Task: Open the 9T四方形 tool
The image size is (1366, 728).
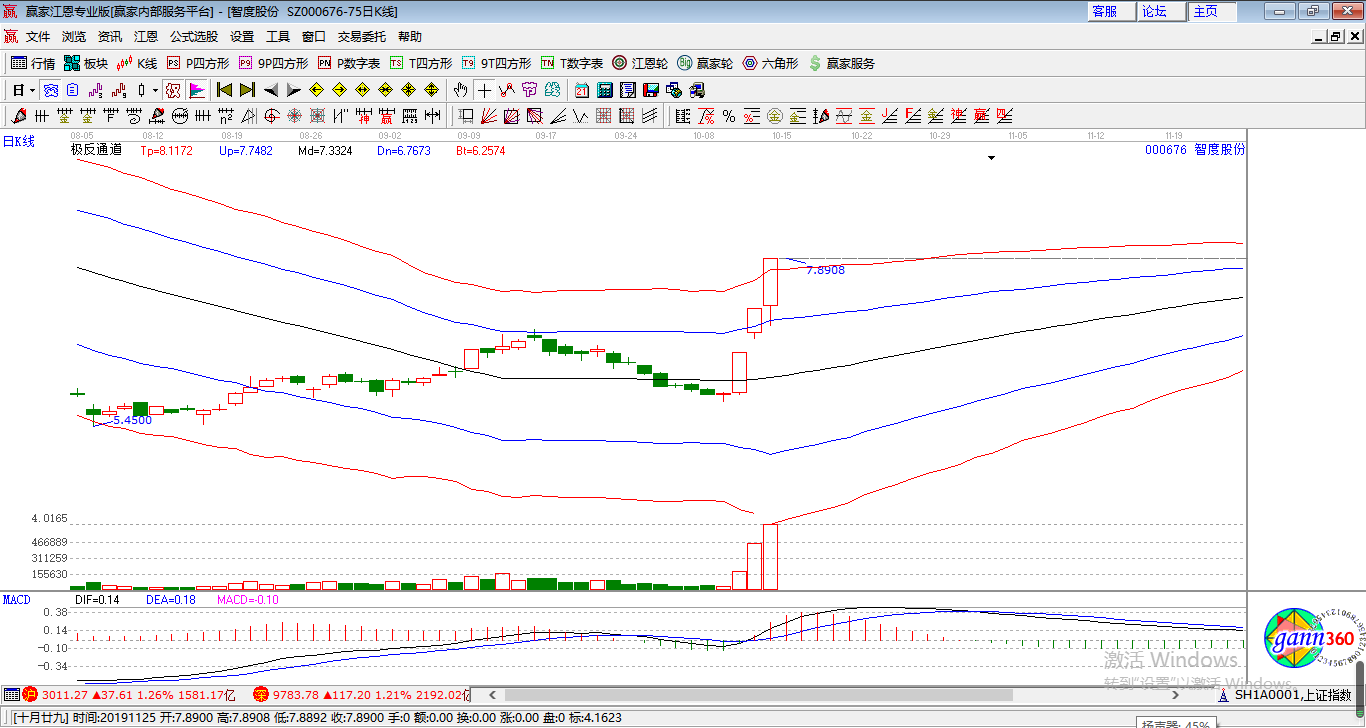Action: [x=497, y=63]
